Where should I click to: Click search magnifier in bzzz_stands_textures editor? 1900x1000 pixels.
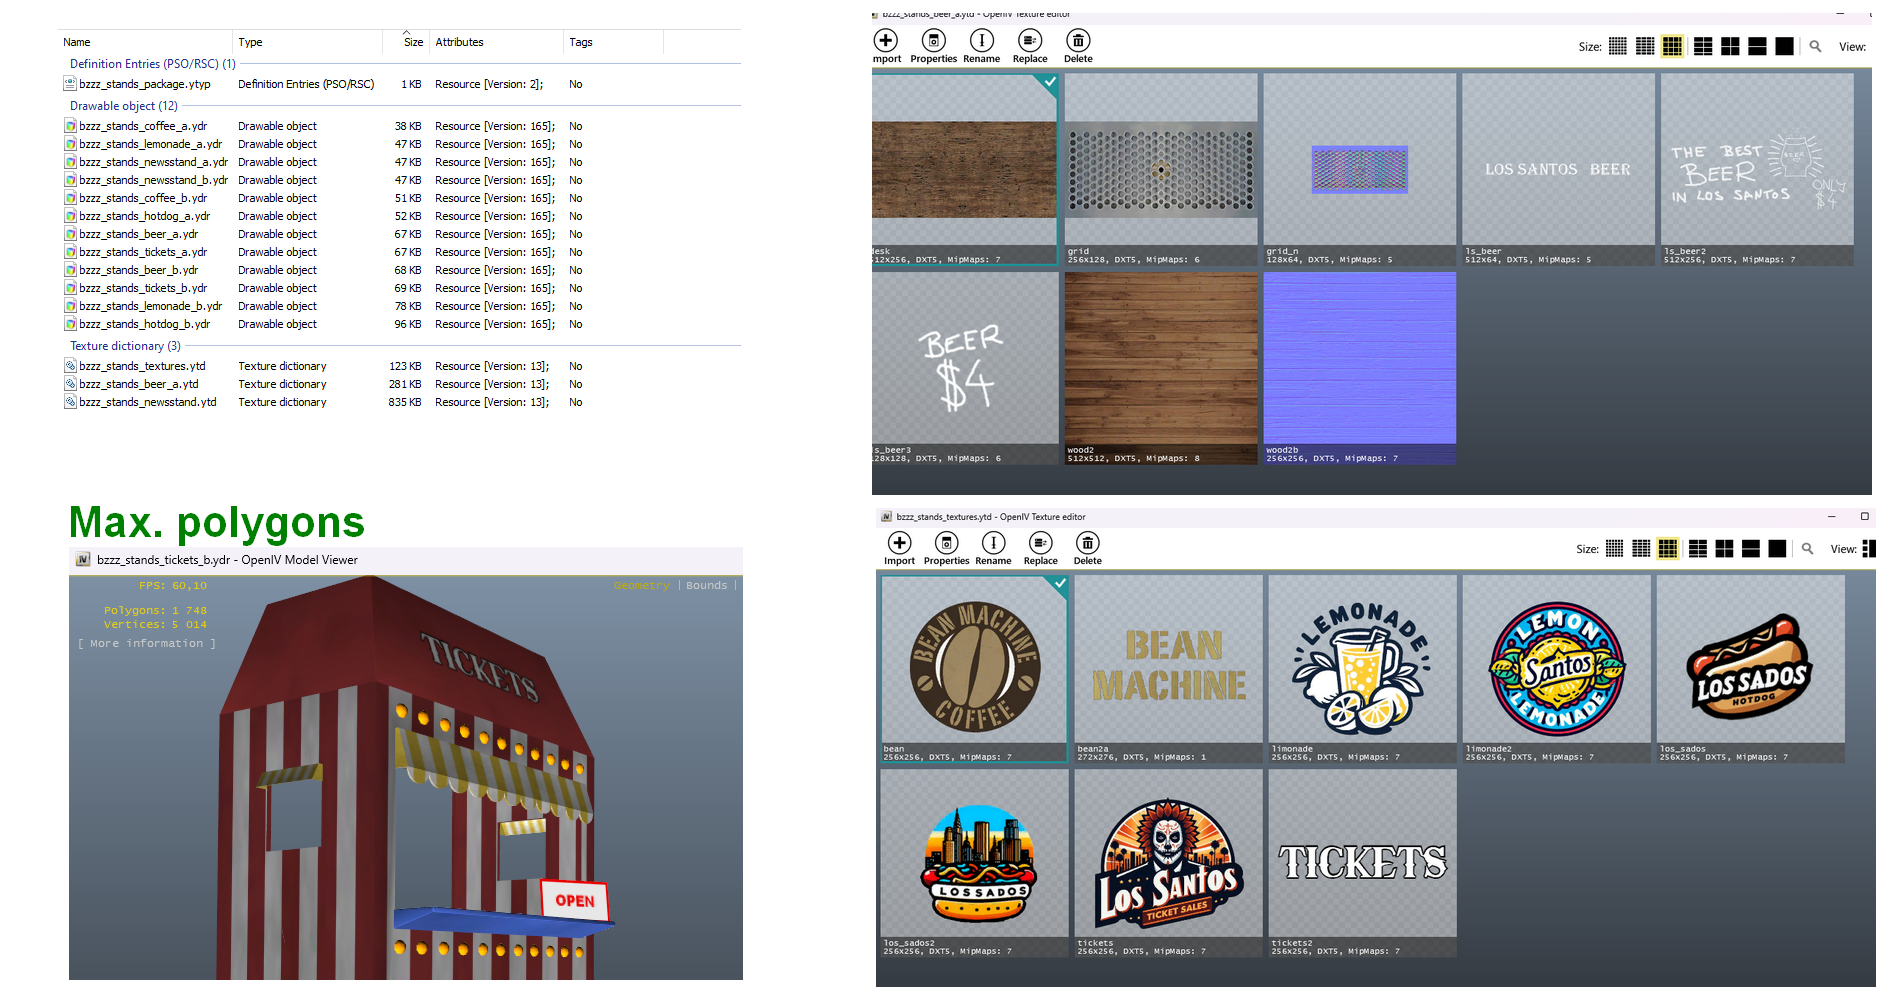[1807, 548]
